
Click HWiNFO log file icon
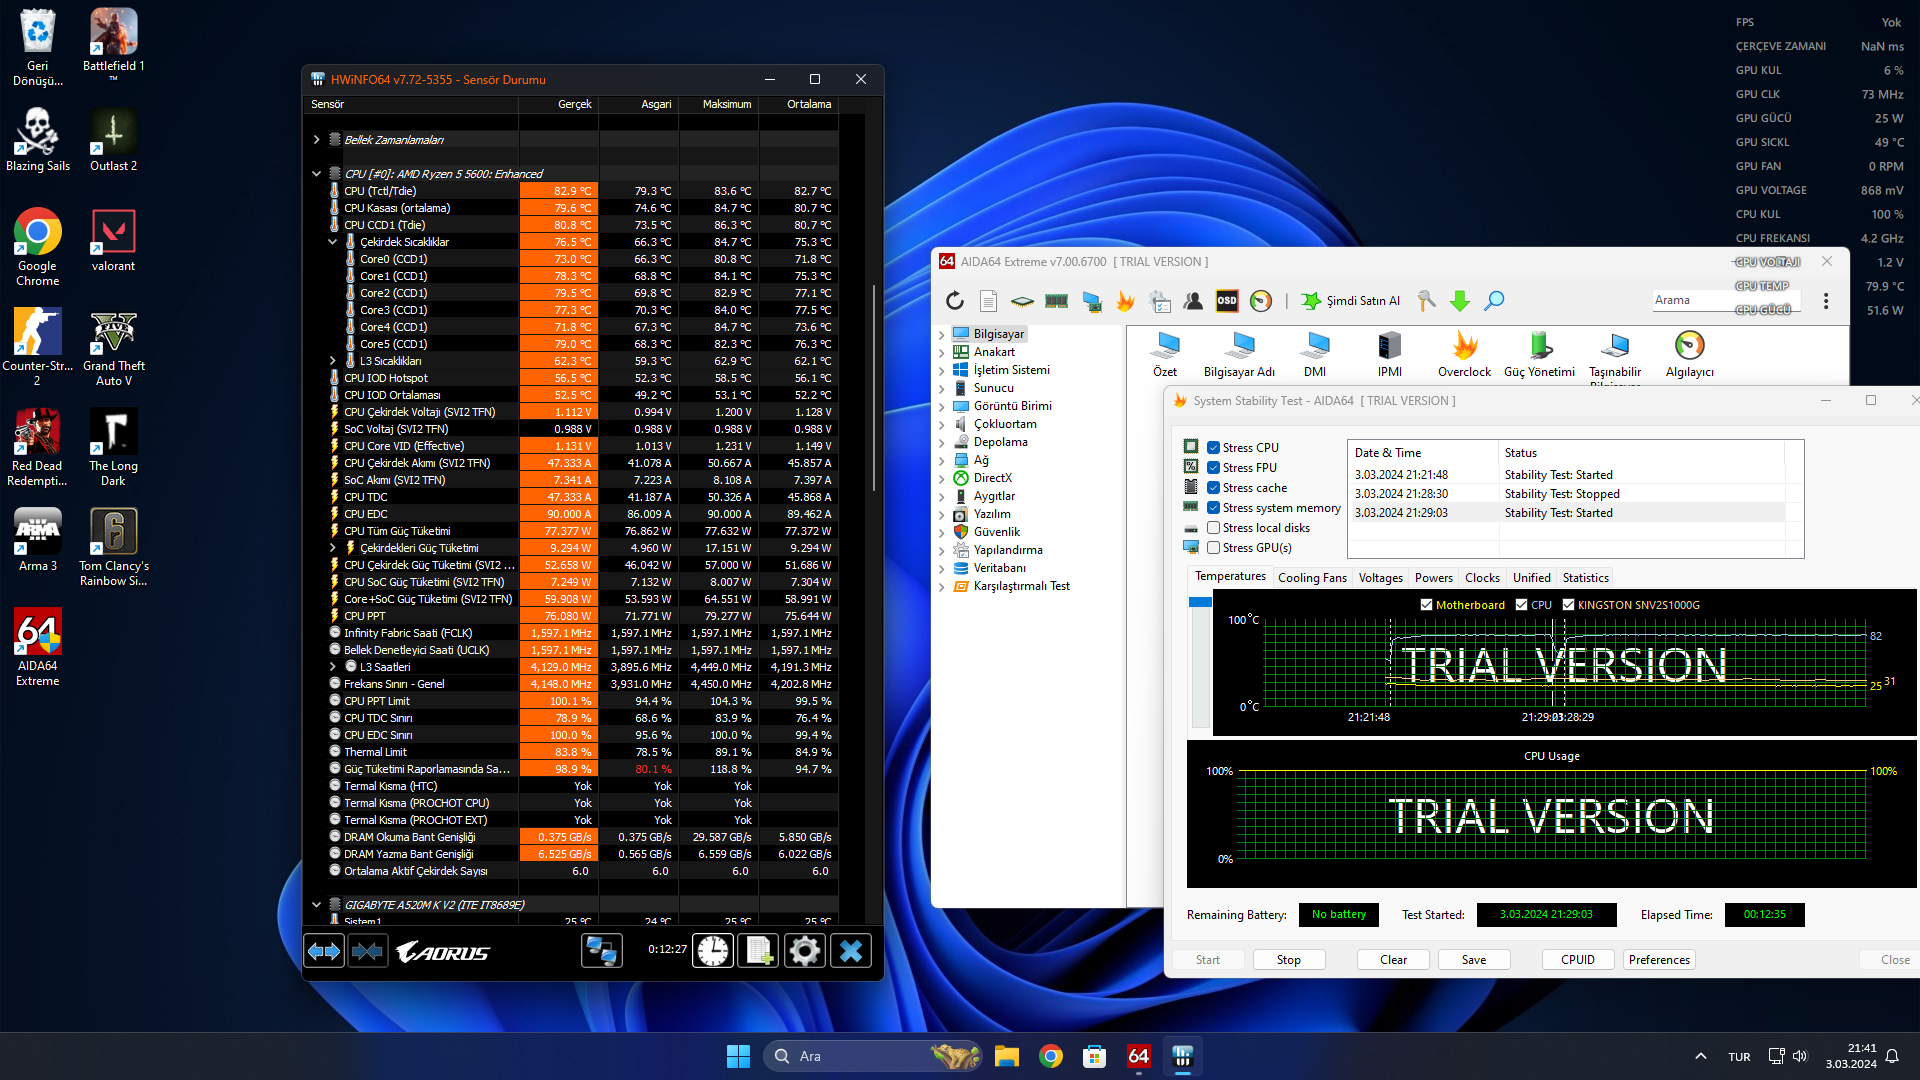pyautogui.click(x=758, y=950)
